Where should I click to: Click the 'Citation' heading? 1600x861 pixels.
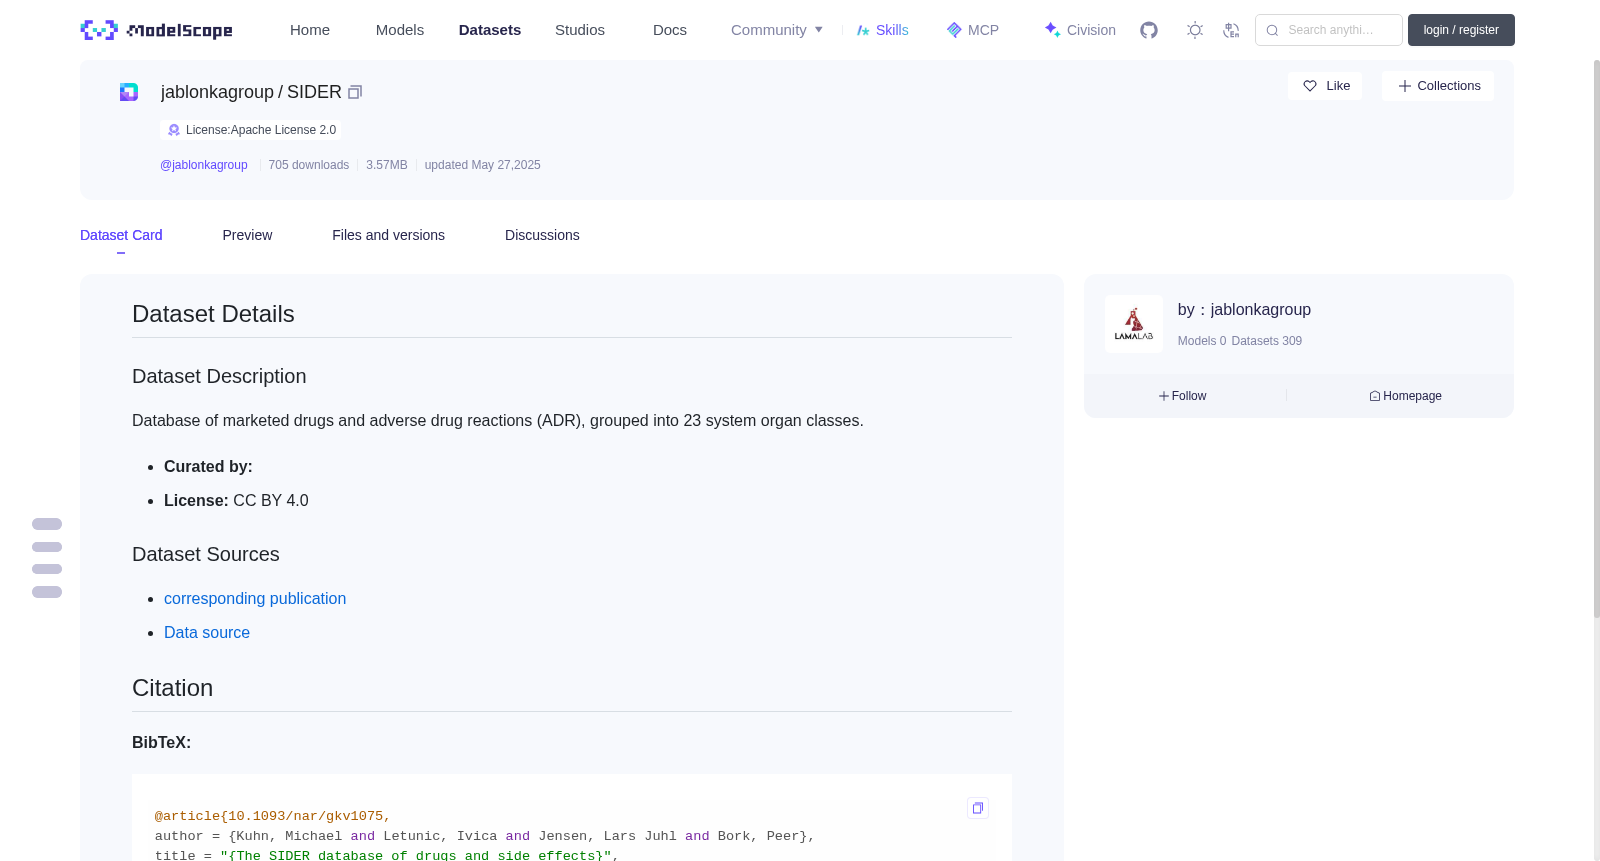(173, 688)
